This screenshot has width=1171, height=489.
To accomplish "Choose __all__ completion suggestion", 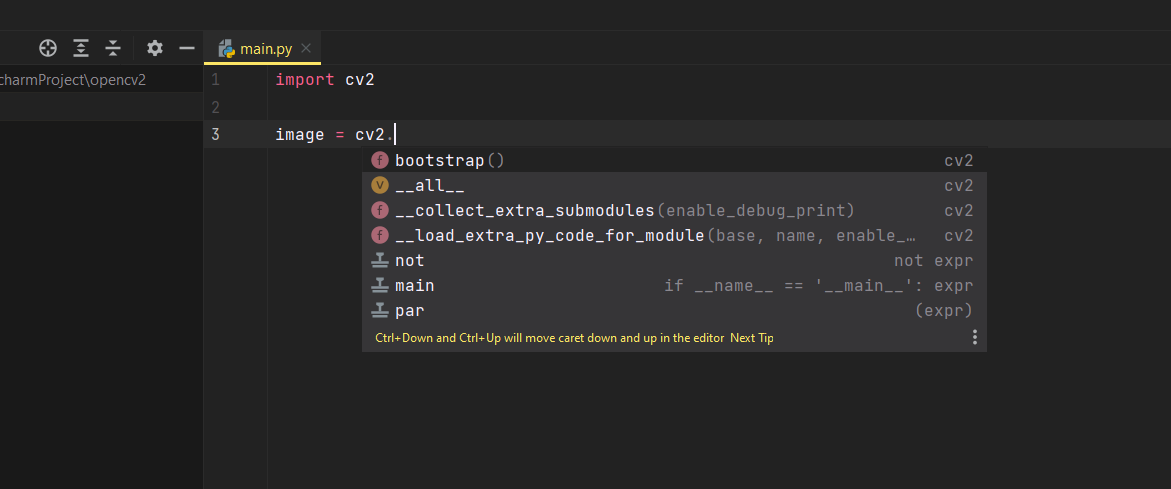I will point(430,185).
